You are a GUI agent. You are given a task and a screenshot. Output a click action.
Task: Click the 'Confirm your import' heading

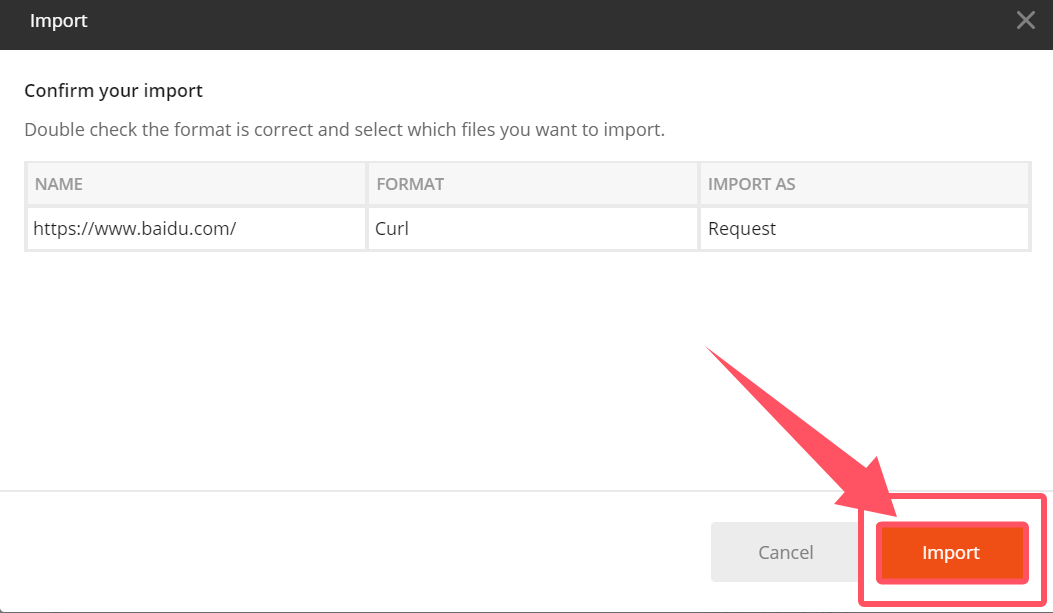click(113, 91)
